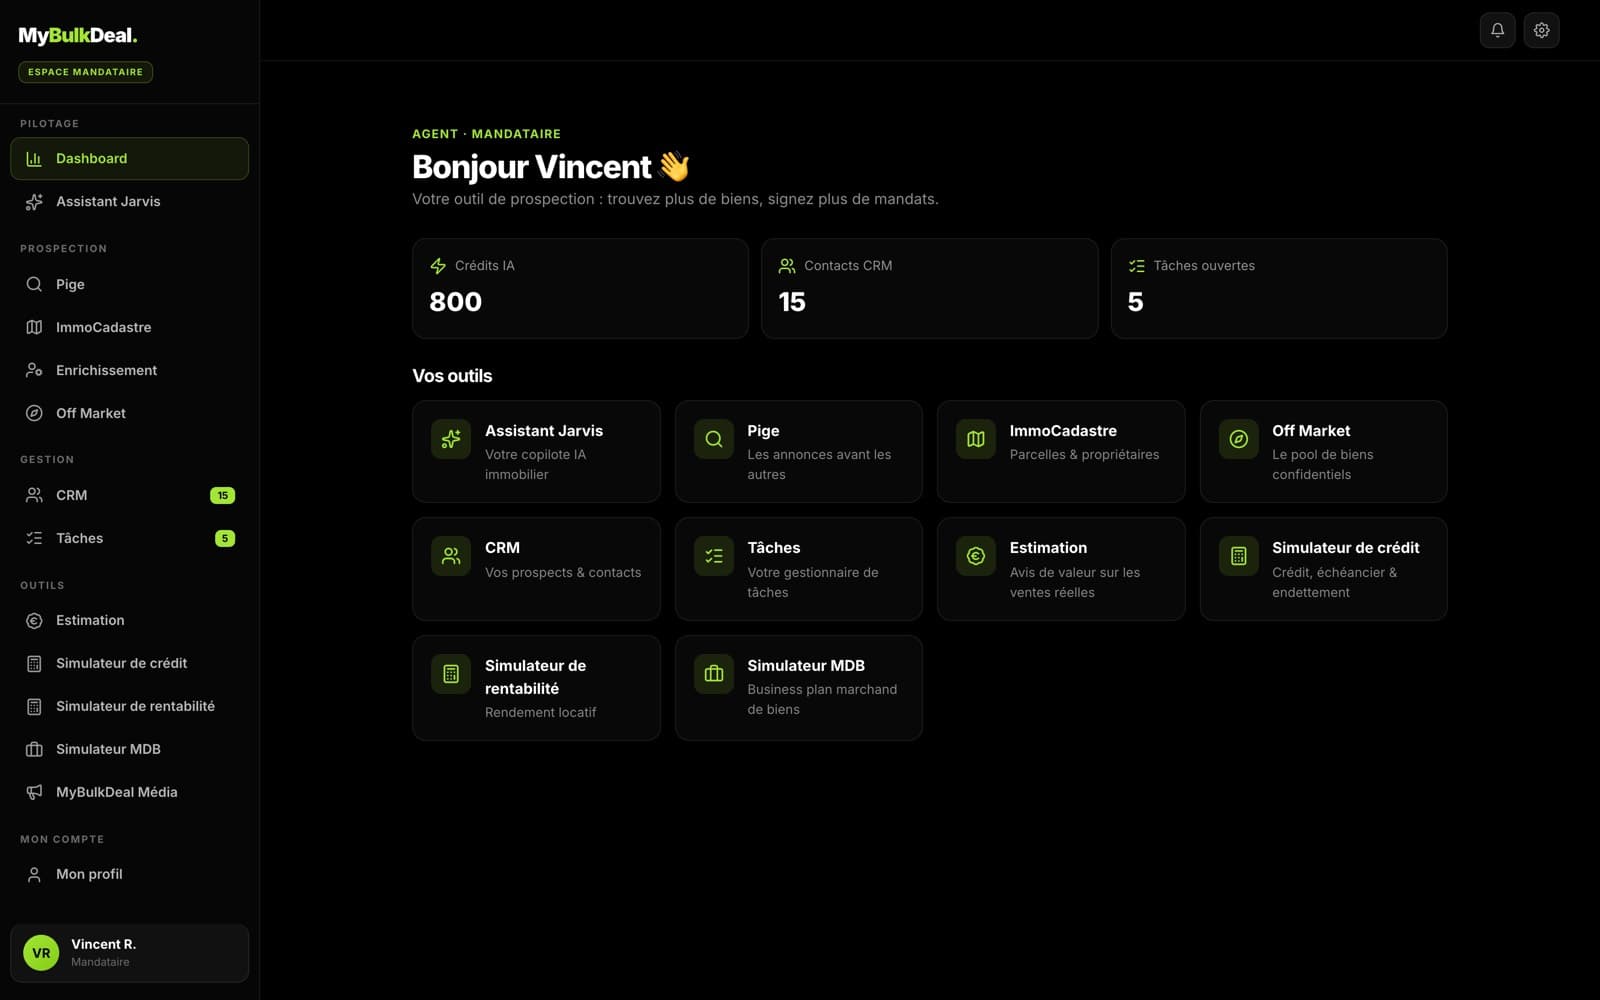The width and height of the screenshot is (1600, 1000).
Task: Click "Vos outils" heading
Action: (452, 376)
